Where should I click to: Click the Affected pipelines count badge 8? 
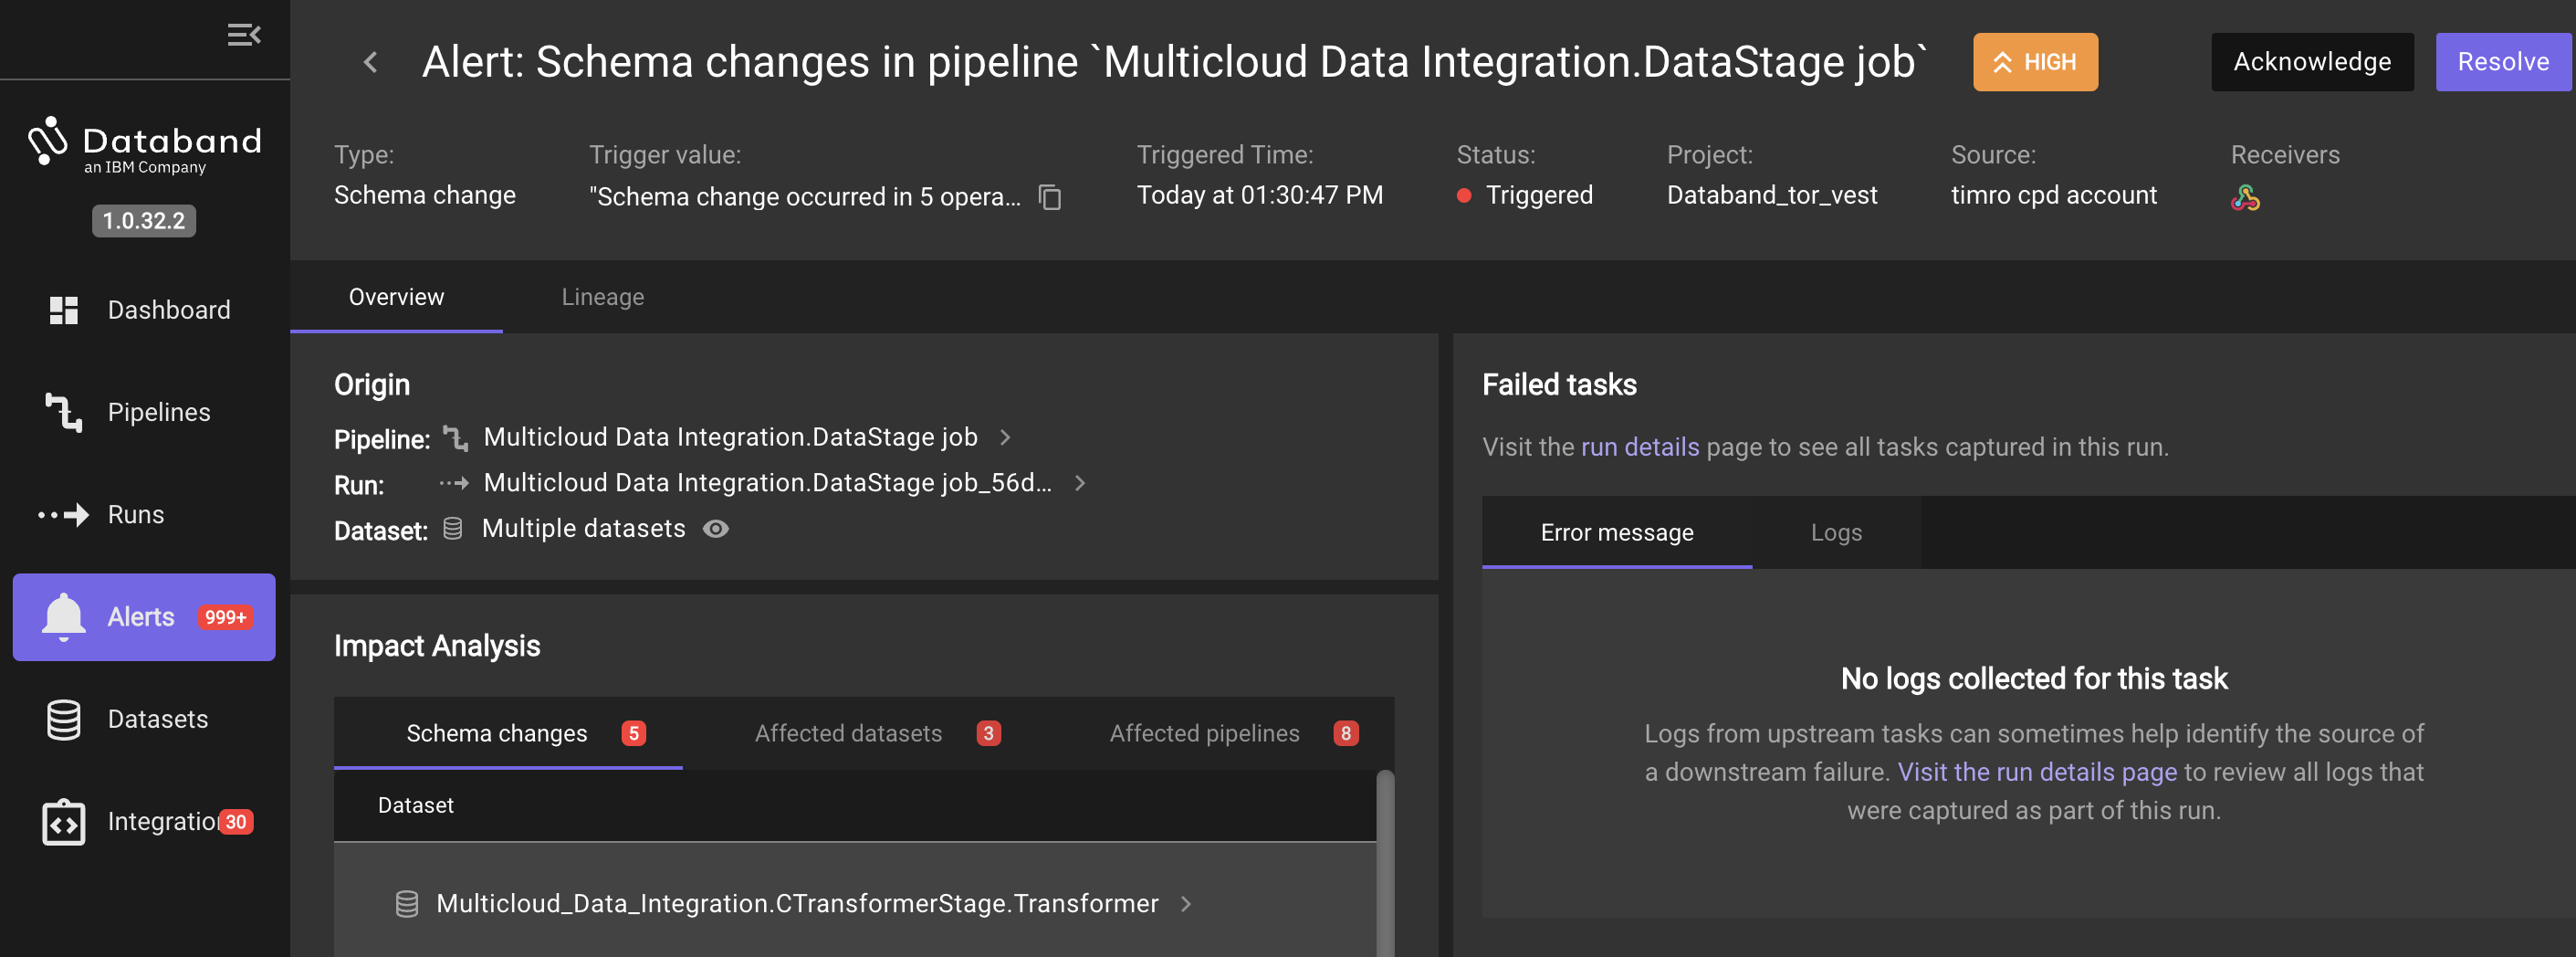coord(1345,733)
